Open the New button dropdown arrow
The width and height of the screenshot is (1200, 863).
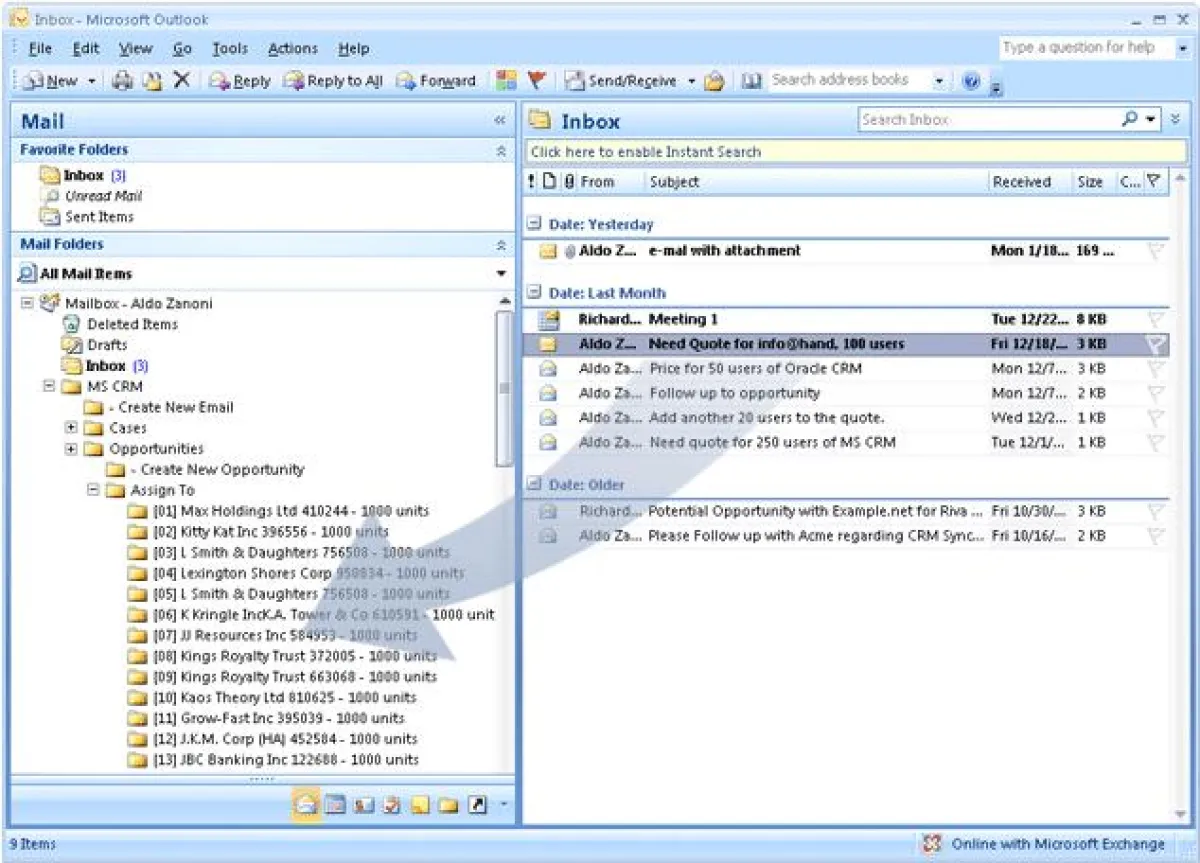[92, 81]
